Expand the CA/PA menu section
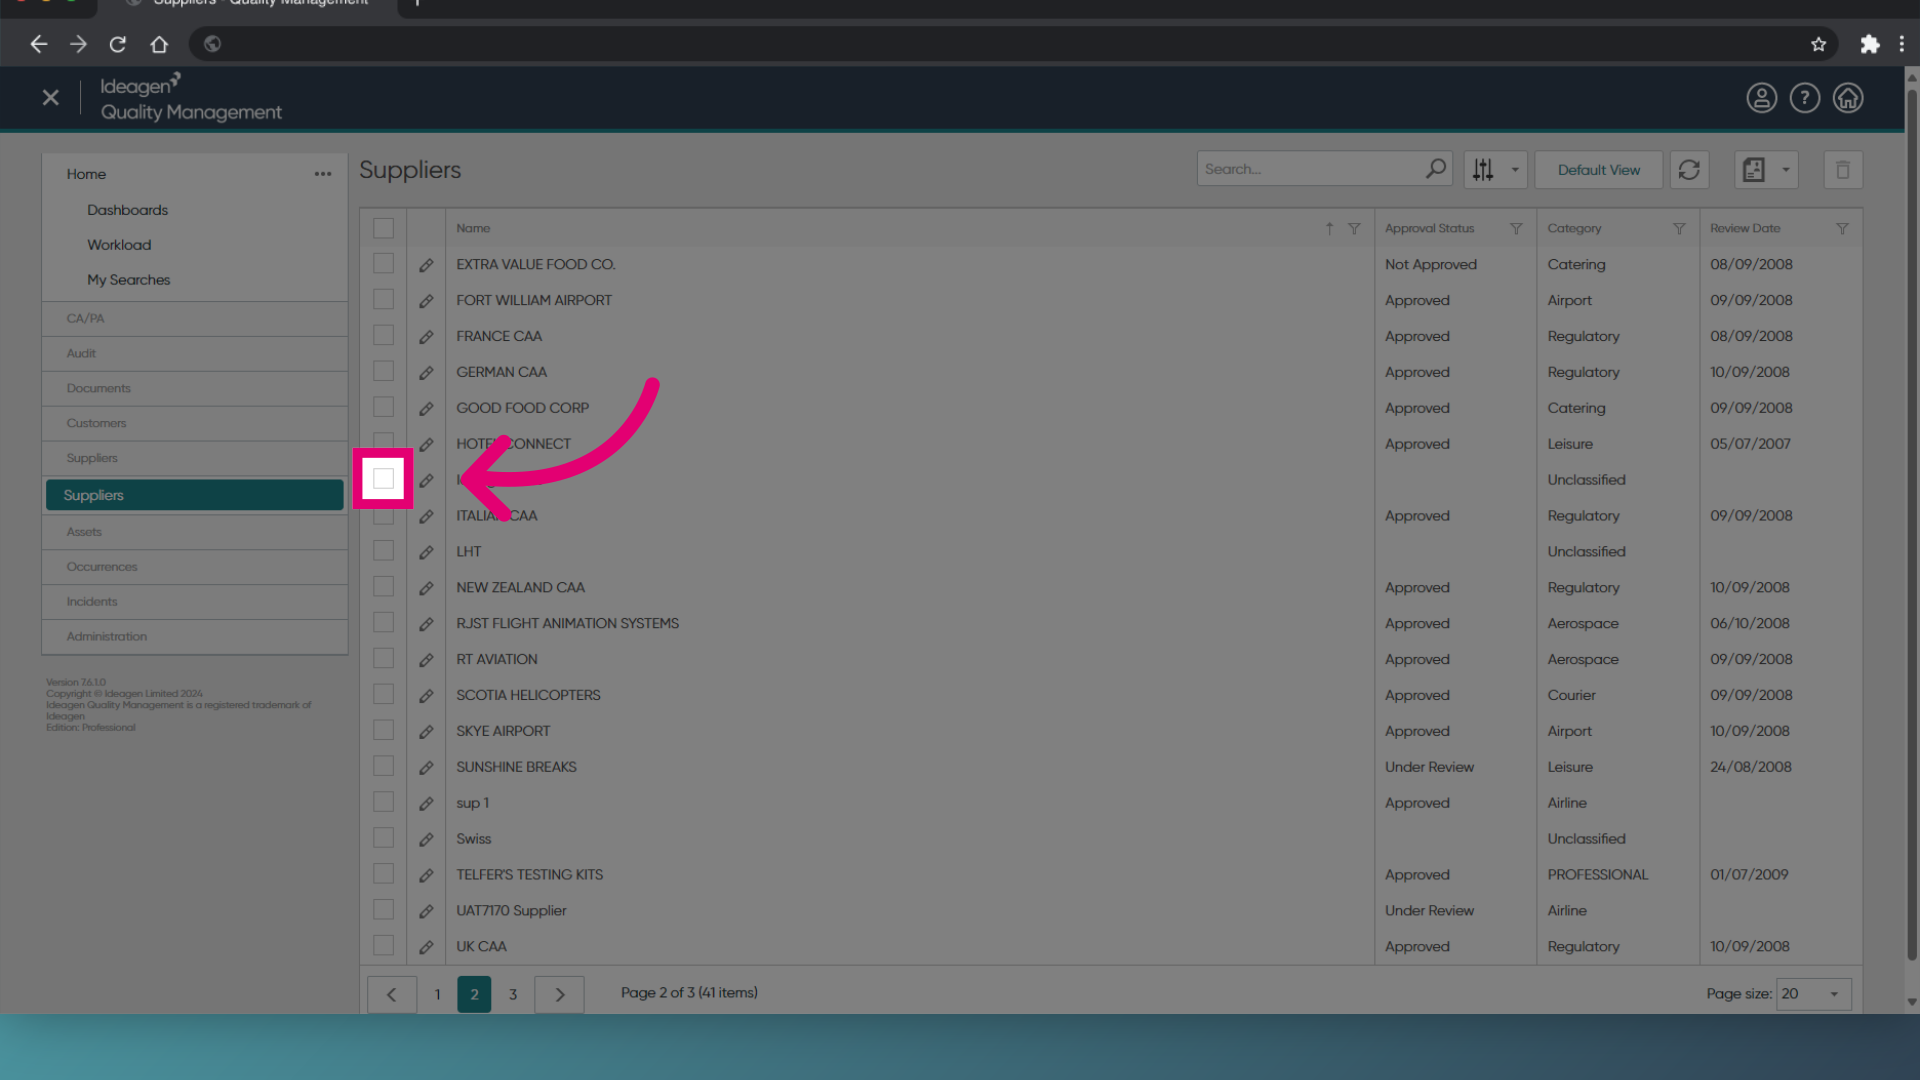The image size is (1920, 1080). (195, 319)
